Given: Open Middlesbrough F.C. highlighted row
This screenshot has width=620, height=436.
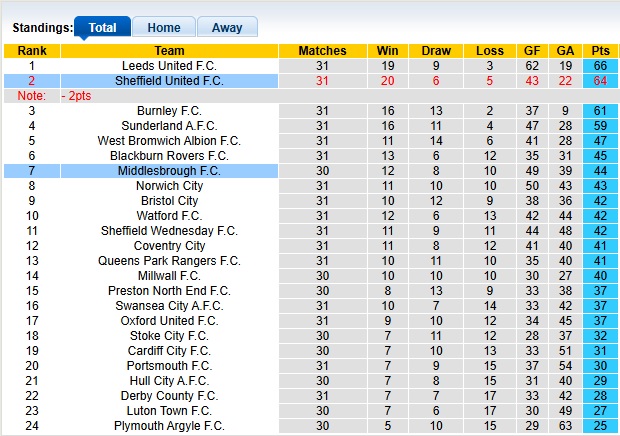Looking at the screenshot, I should tap(169, 171).
